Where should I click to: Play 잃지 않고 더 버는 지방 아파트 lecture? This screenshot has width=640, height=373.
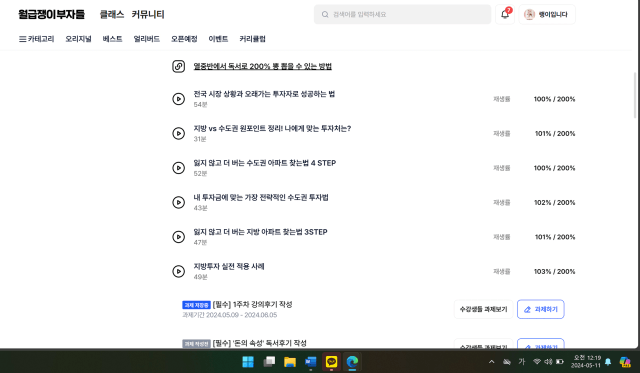[x=178, y=237]
